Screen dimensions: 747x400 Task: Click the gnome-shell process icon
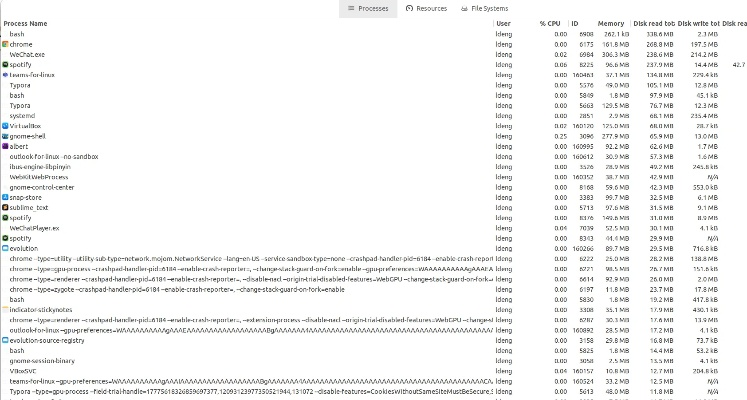click(x=5, y=136)
